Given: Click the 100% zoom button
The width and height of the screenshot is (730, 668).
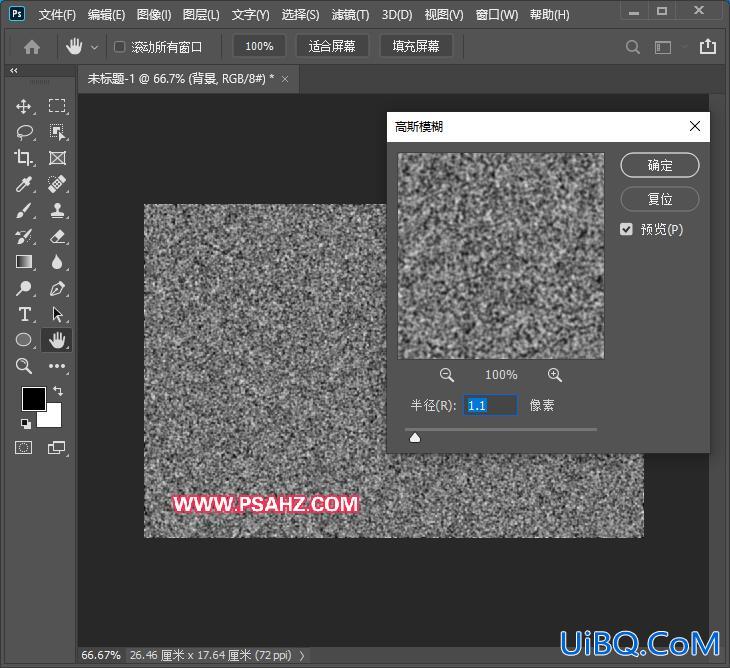Looking at the screenshot, I should 259,46.
